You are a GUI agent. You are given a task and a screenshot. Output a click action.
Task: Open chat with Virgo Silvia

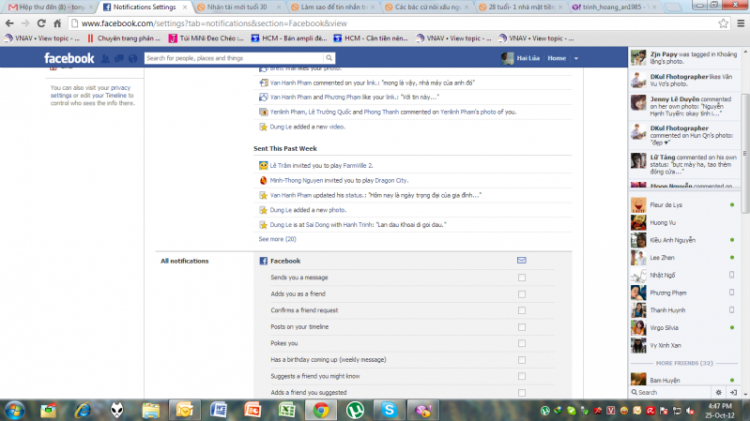[x=684, y=328]
